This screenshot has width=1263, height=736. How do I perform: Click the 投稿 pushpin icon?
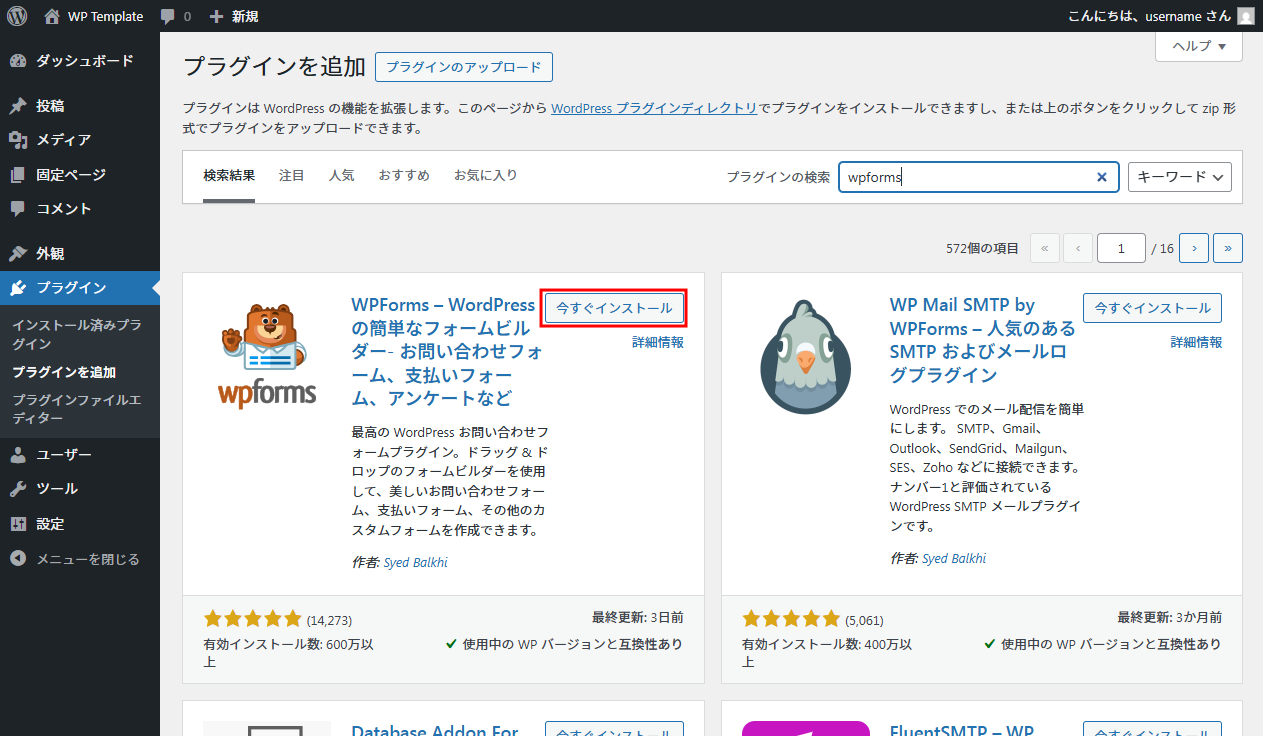(x=18, y=106)
